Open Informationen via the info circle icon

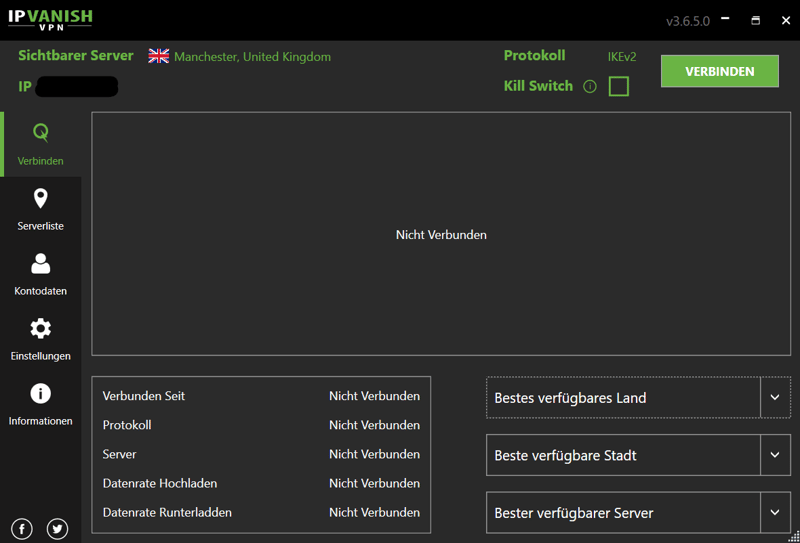point(40,393)
